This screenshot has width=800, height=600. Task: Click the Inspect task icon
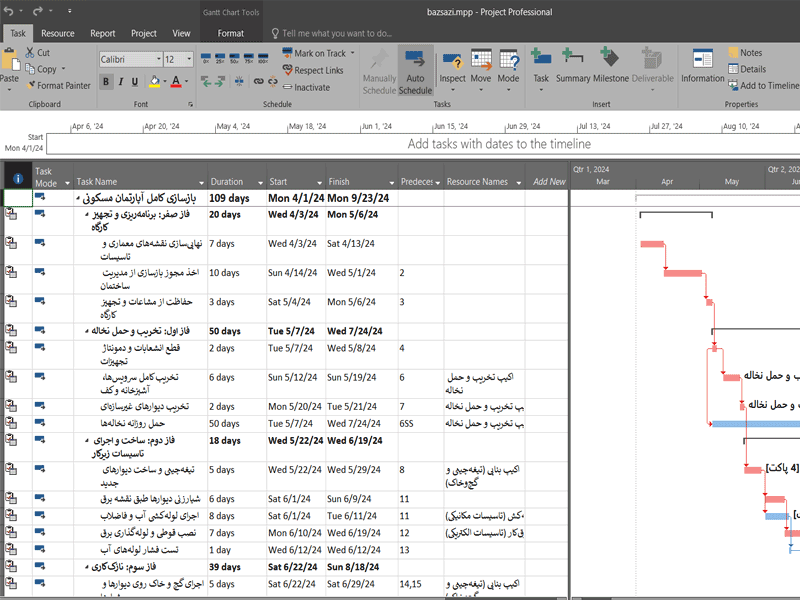pos(452,66)
